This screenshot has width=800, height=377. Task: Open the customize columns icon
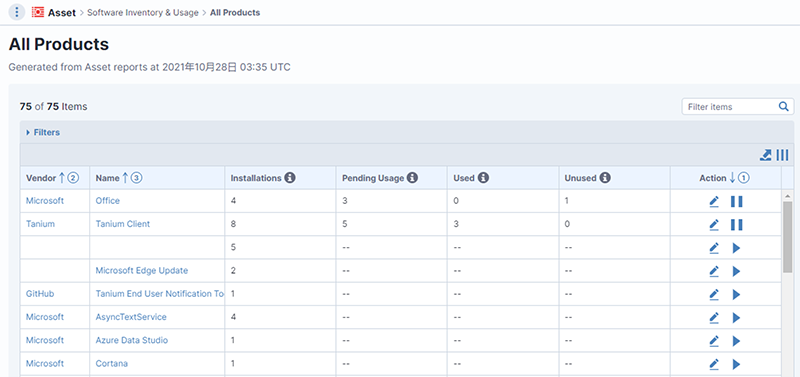pyautogui.click(x=782, y=155)
